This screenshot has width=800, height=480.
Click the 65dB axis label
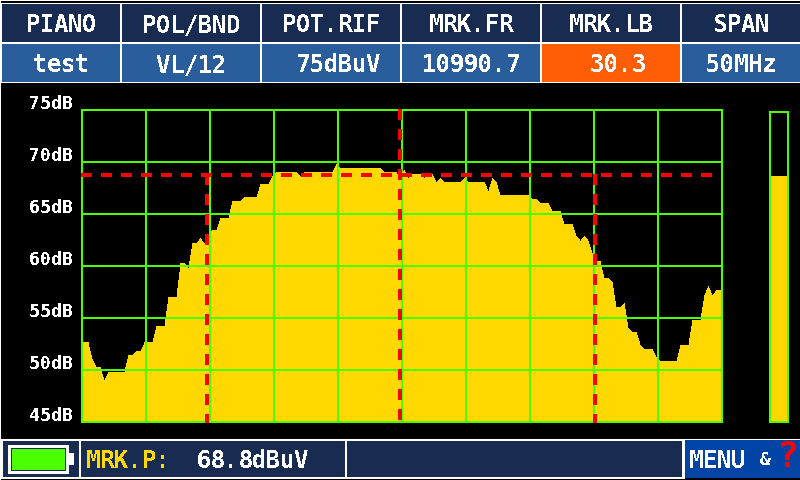pos(51,207)
